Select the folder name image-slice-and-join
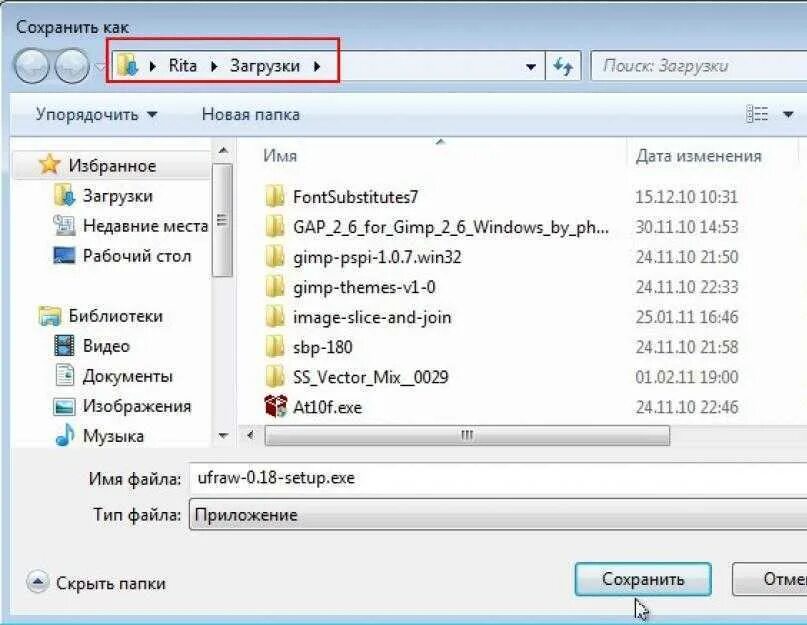Viewport: 807px width, 625px height. click(x=372, y=317)
